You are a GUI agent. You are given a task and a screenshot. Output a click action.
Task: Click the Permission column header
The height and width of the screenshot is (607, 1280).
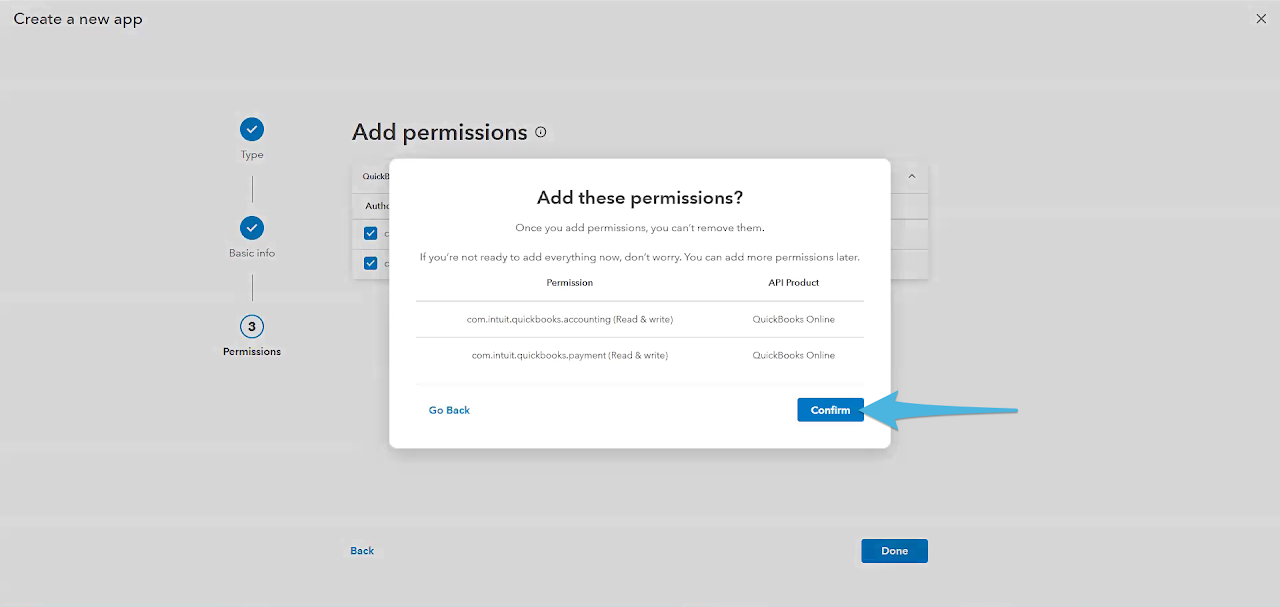[x=570, y=283]
